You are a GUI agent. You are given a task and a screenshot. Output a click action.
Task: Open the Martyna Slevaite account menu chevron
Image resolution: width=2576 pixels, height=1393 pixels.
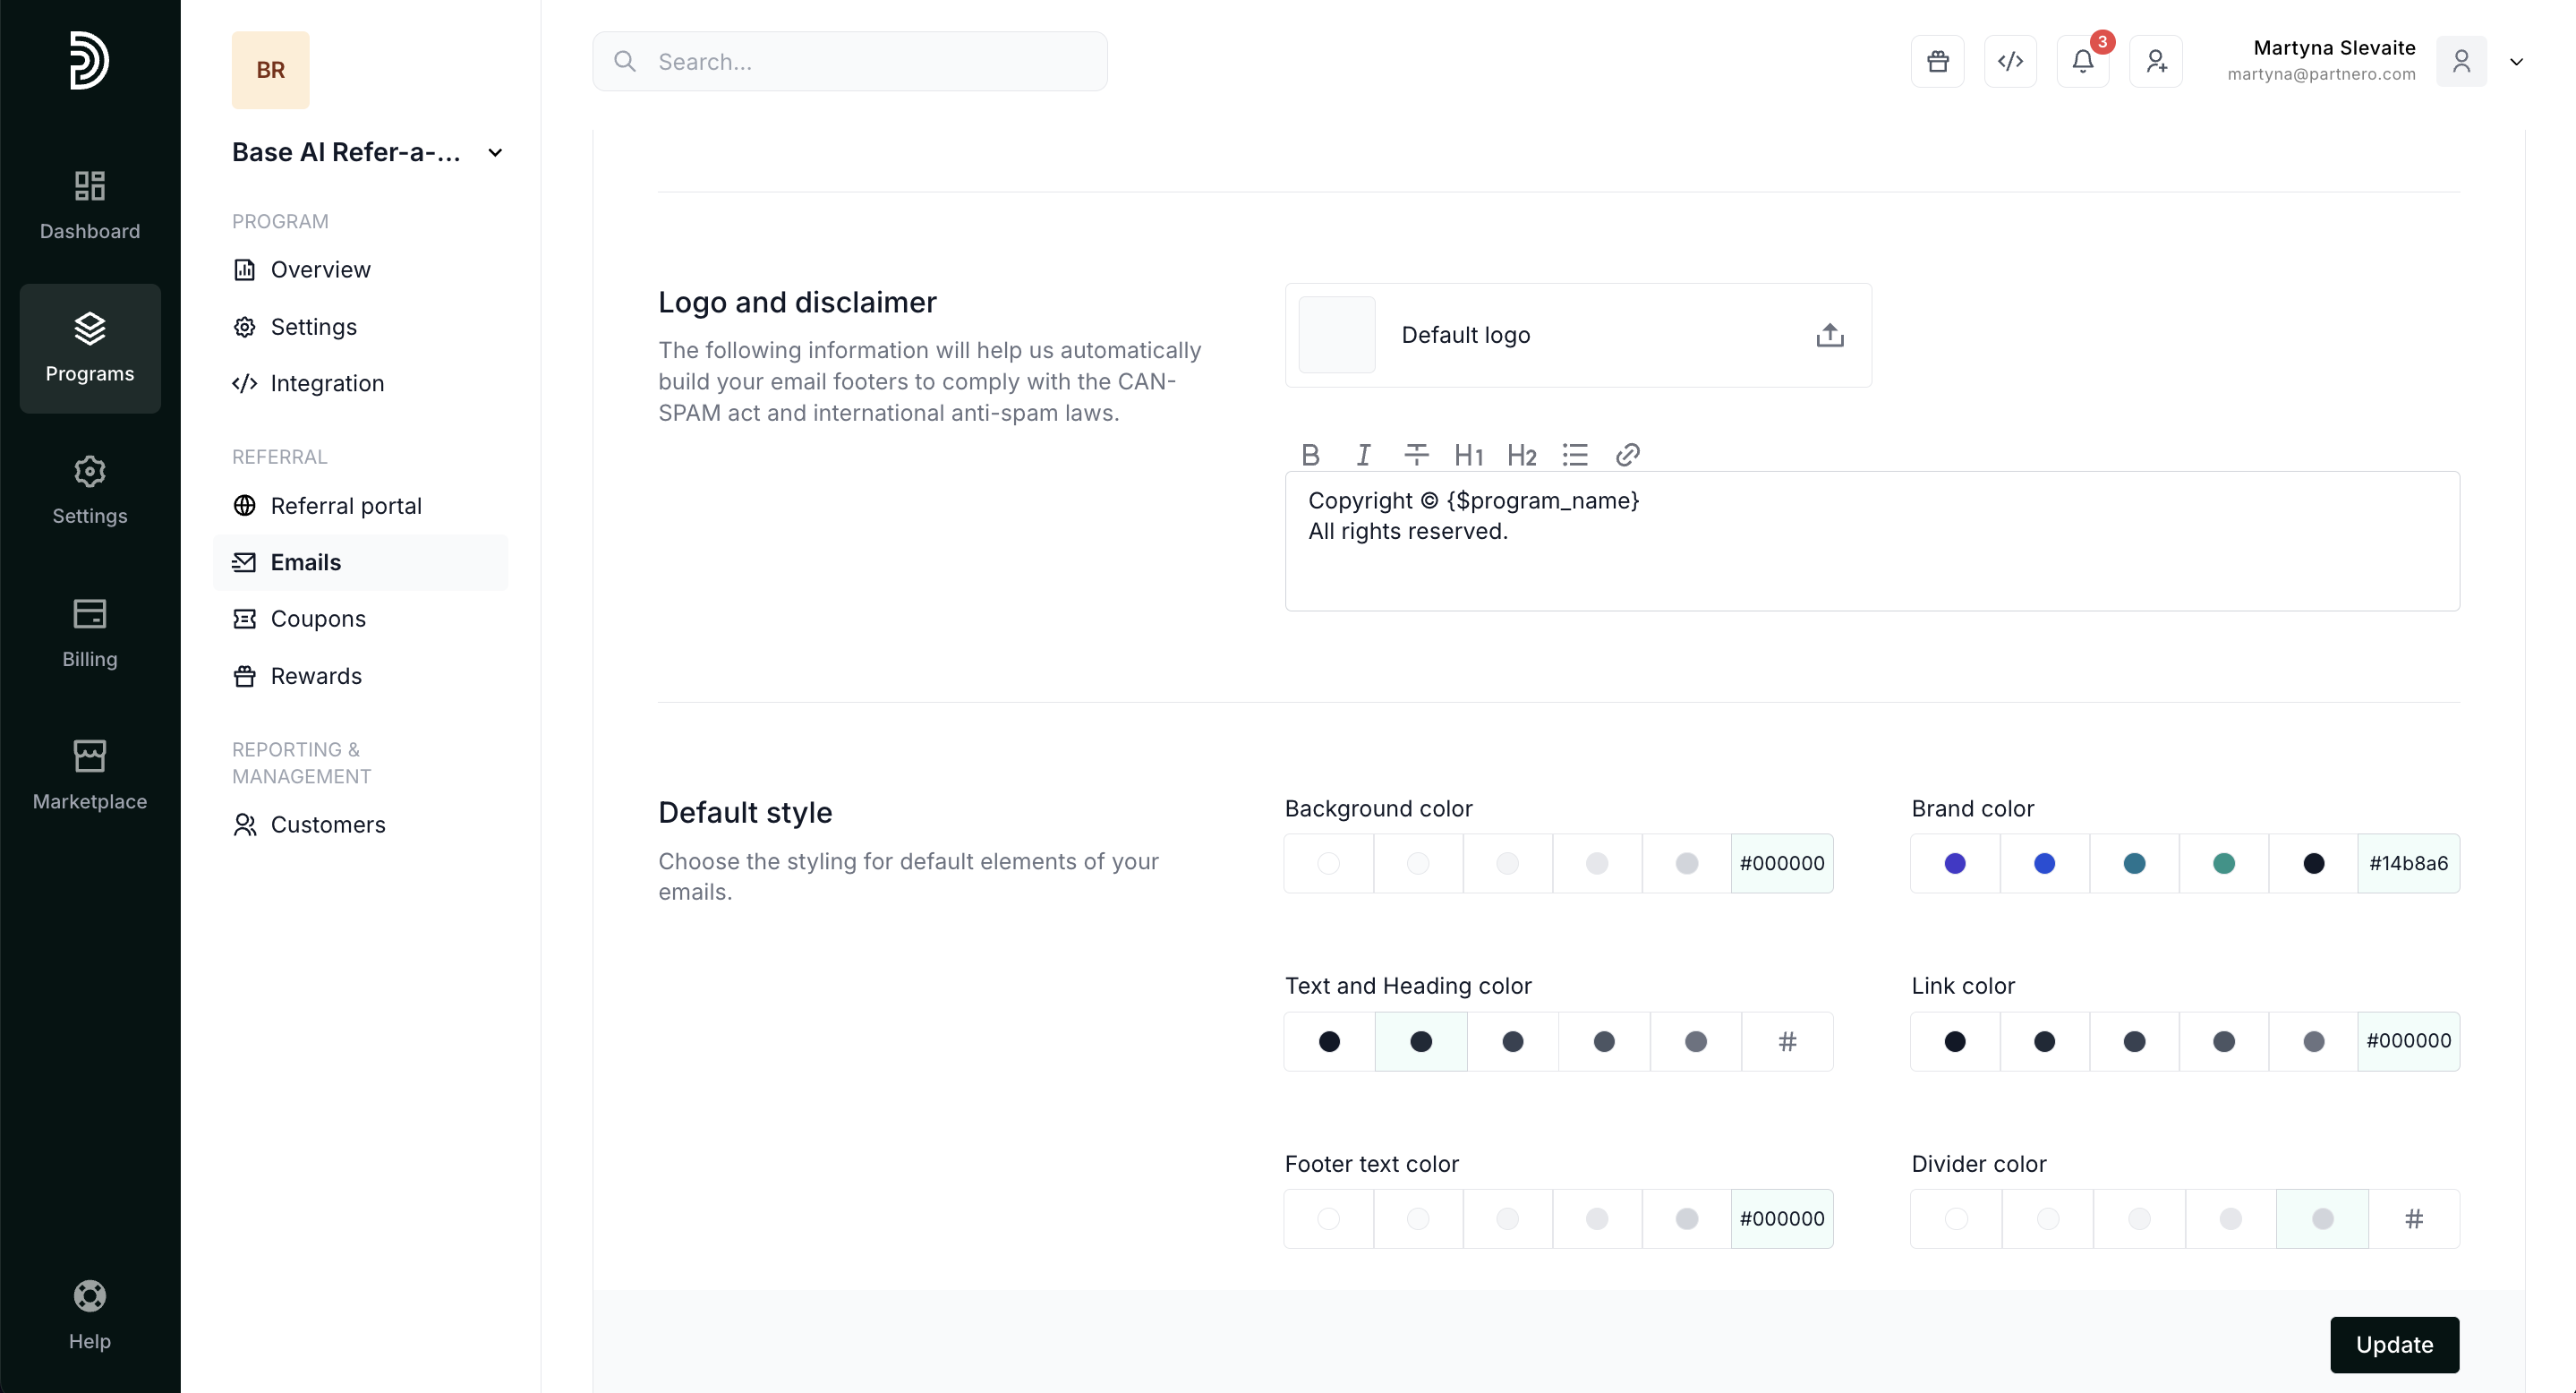coord(2516,62)
